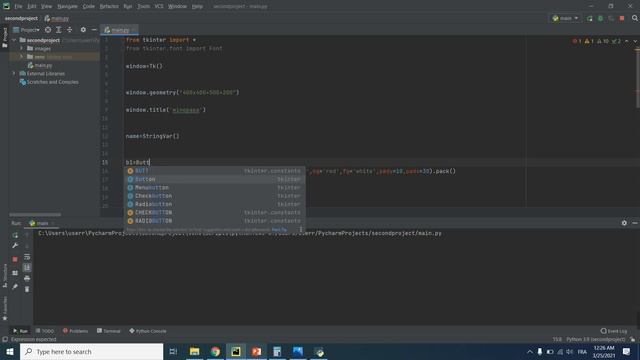Choose Checkbutton suggestion from autocomplete
640x360 pixels.
tap(214, 196)
